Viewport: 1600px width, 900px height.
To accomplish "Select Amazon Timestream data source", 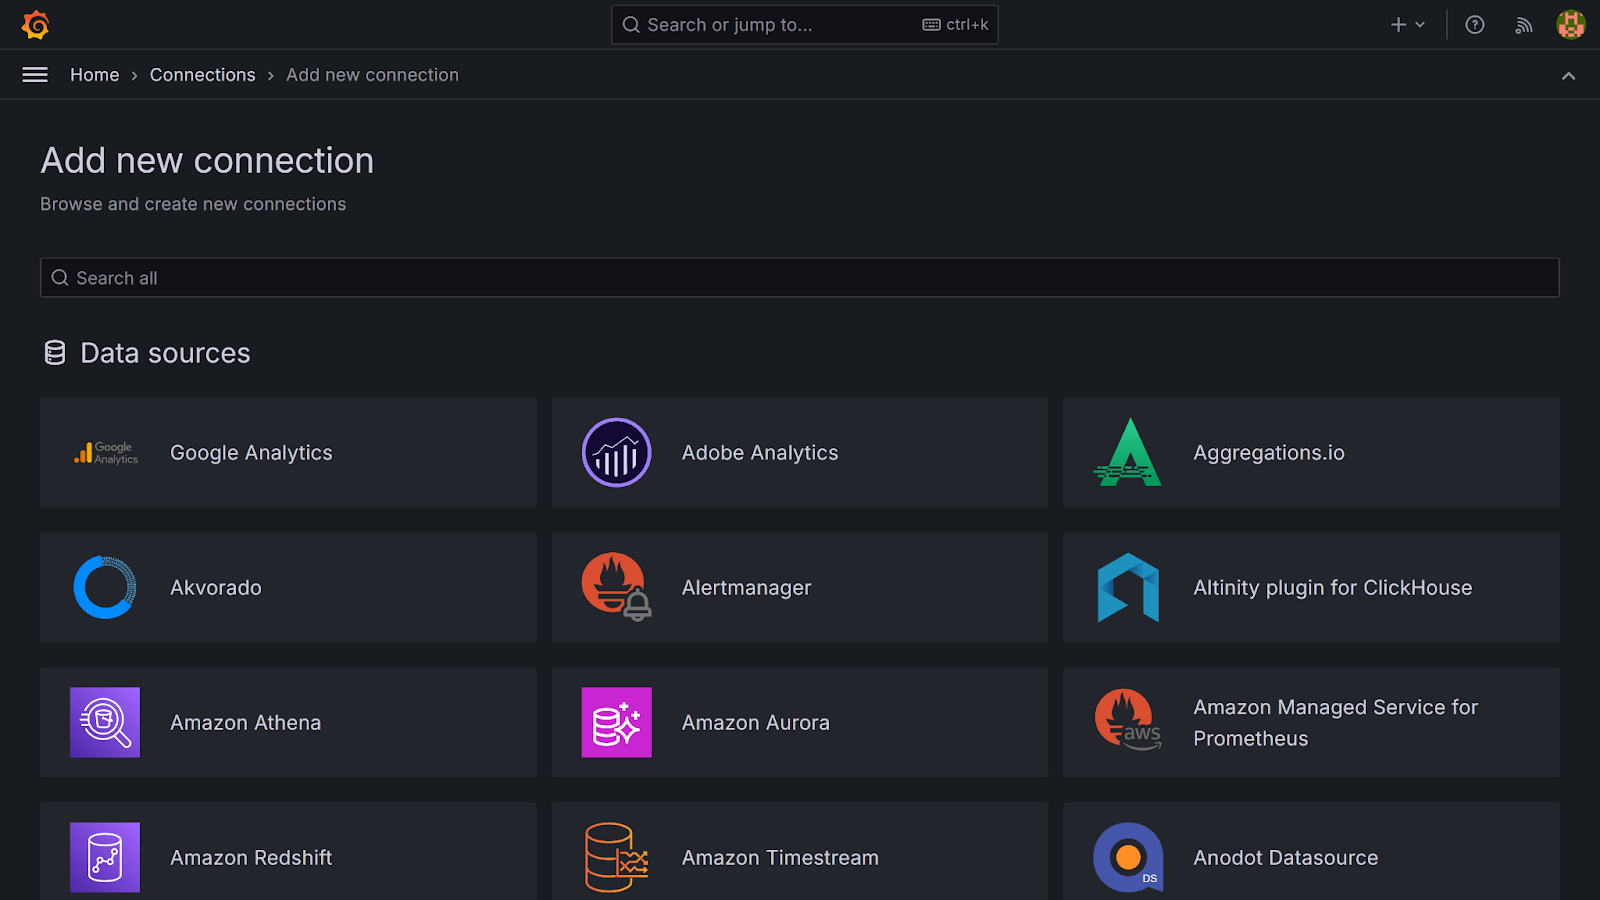I will point(800,852).
